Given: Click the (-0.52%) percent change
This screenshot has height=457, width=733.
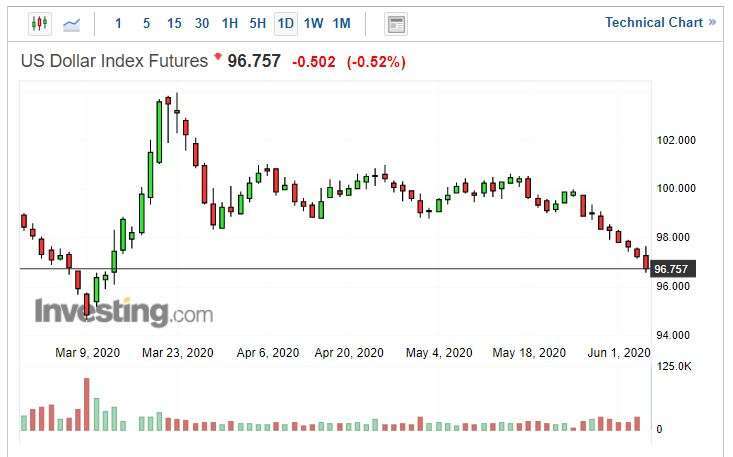Looking at the screenshot, I should point(376,62).
